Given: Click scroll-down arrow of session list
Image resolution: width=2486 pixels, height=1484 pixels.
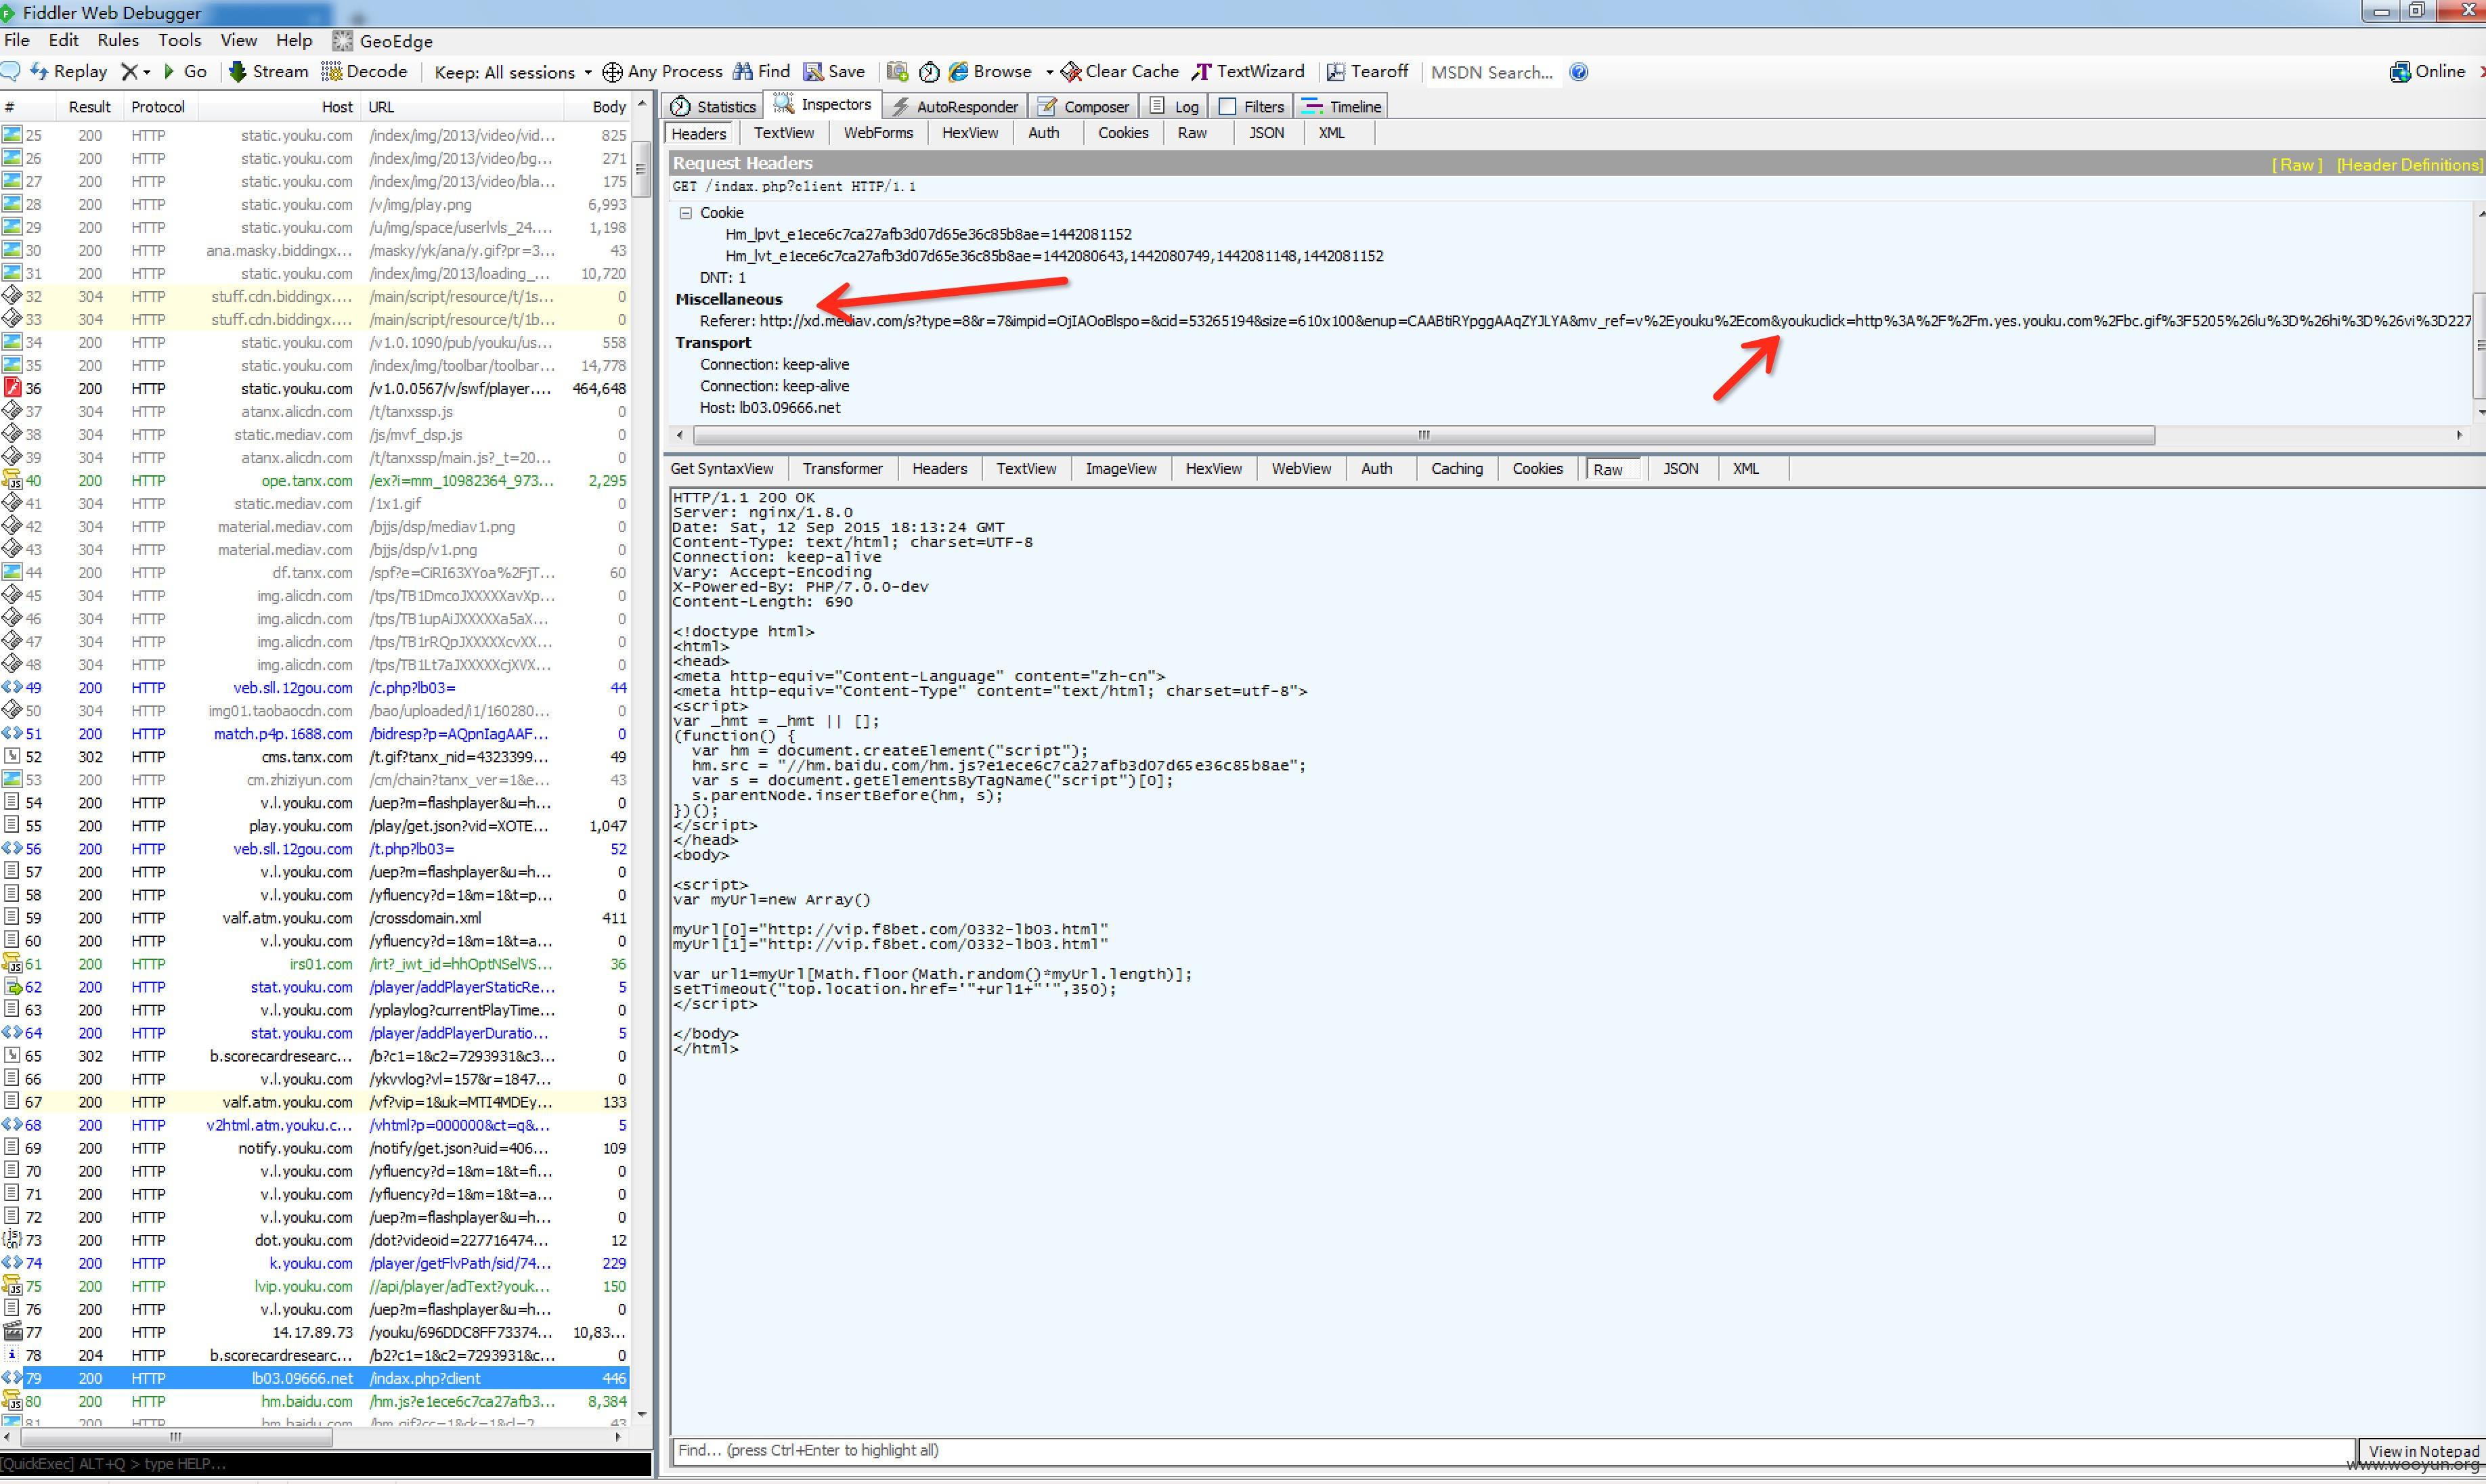Looking at the screenshot, I should click(642, 1416).
